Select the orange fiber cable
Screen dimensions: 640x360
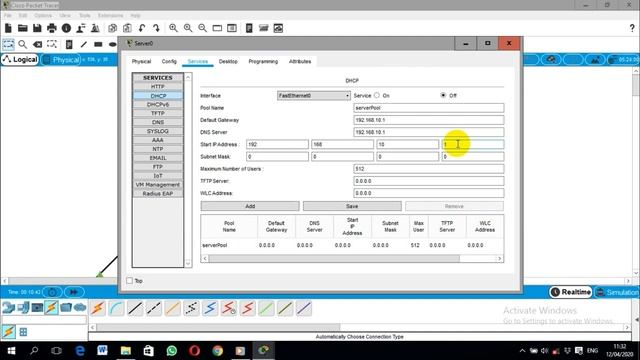coord(173,308)
